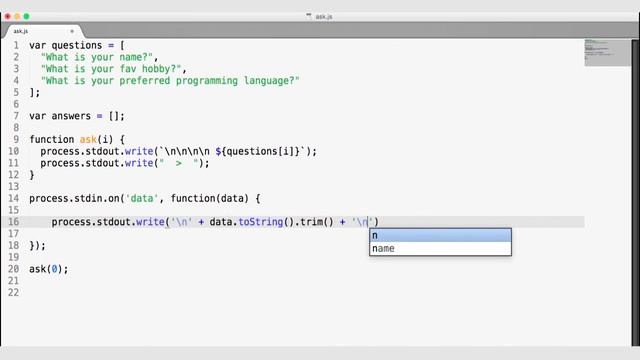The width and height of the screenshot is (640, 360).
Task: Click line number 14 in gutter
Action: click(13, 198)
